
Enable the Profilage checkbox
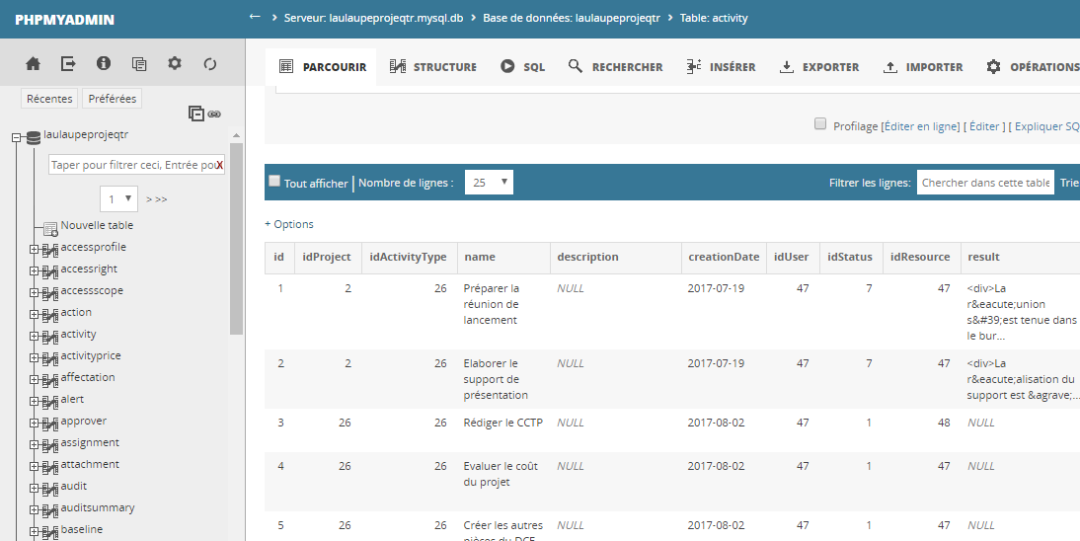pos(821,125)
